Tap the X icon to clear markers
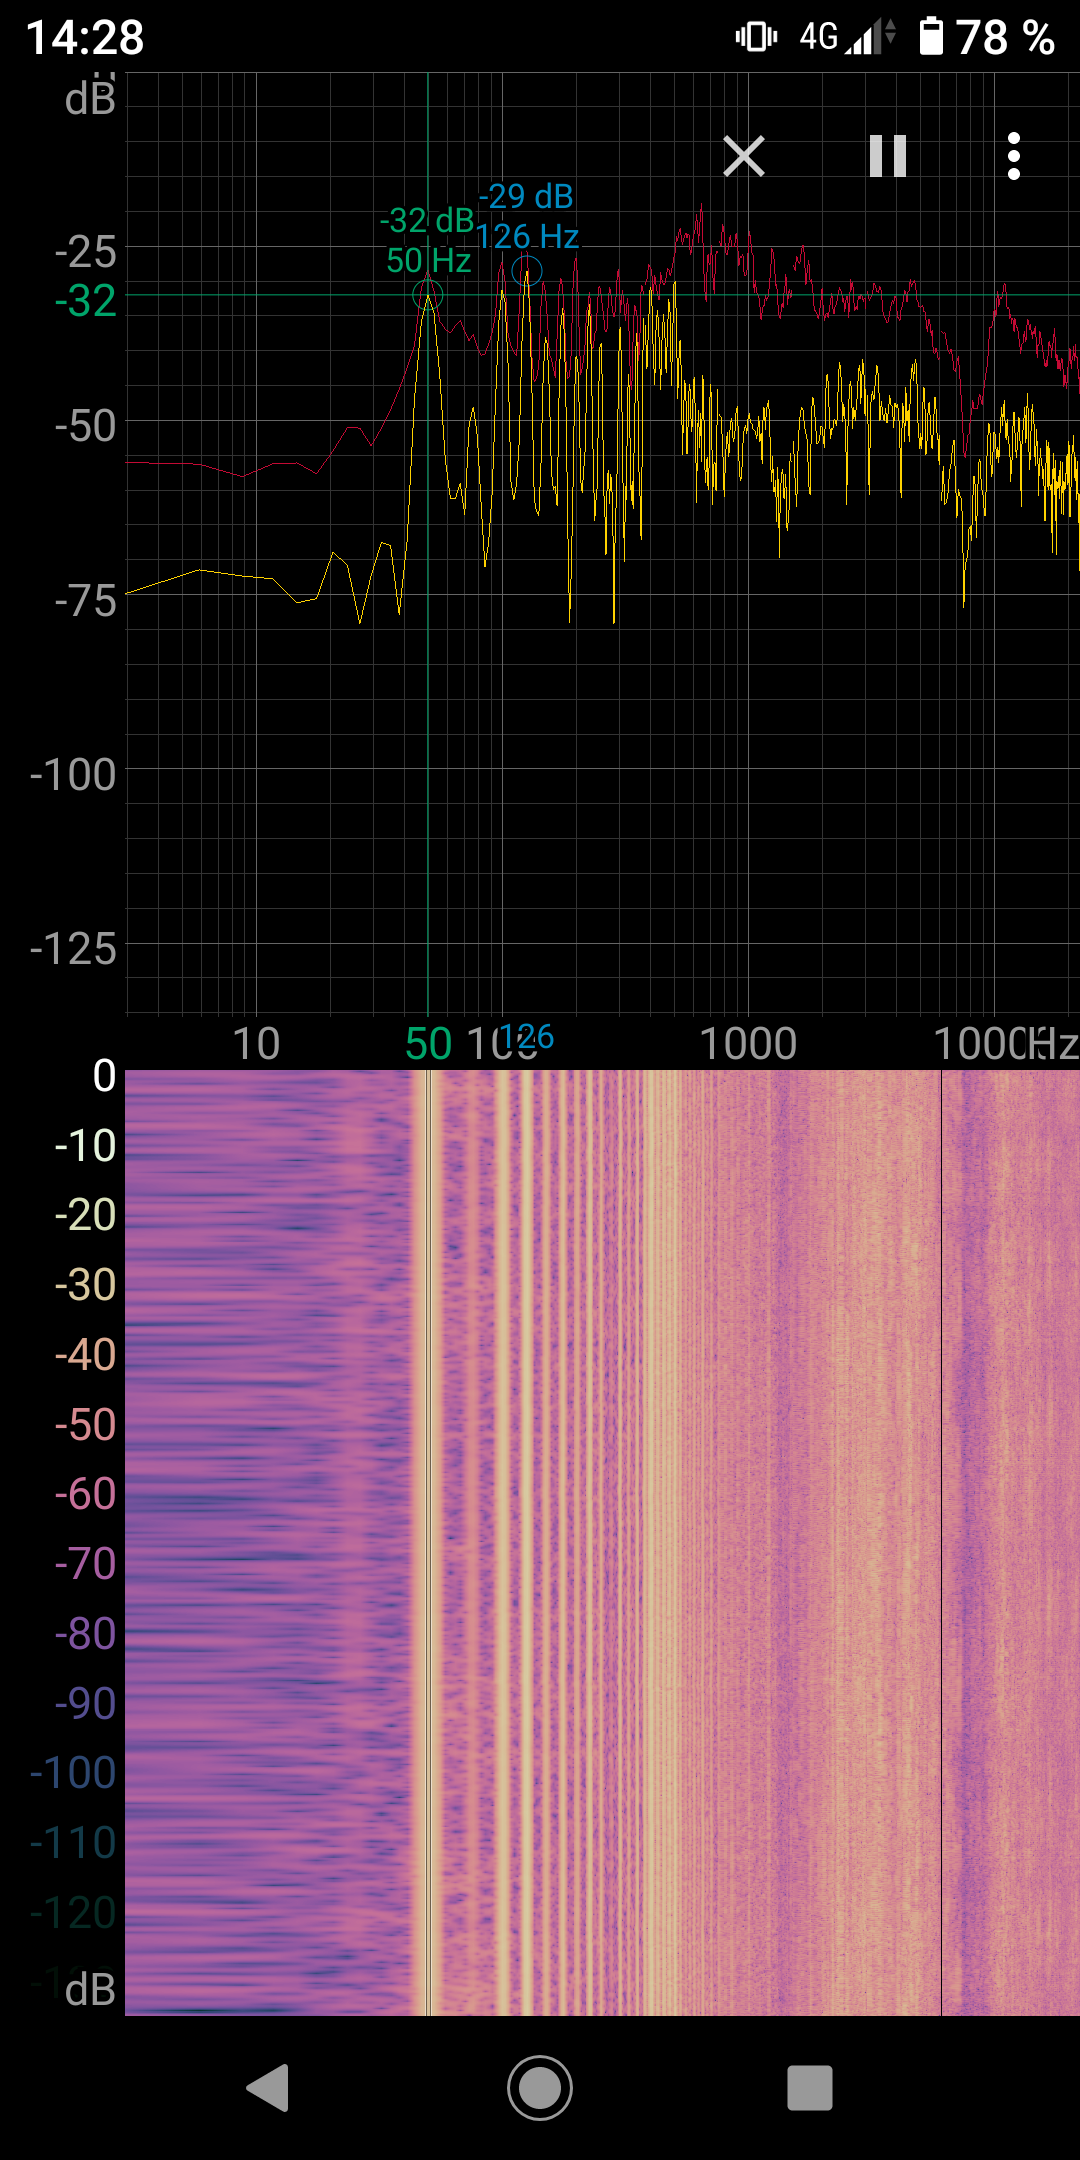The image size is (1080, 2160). 744,156
